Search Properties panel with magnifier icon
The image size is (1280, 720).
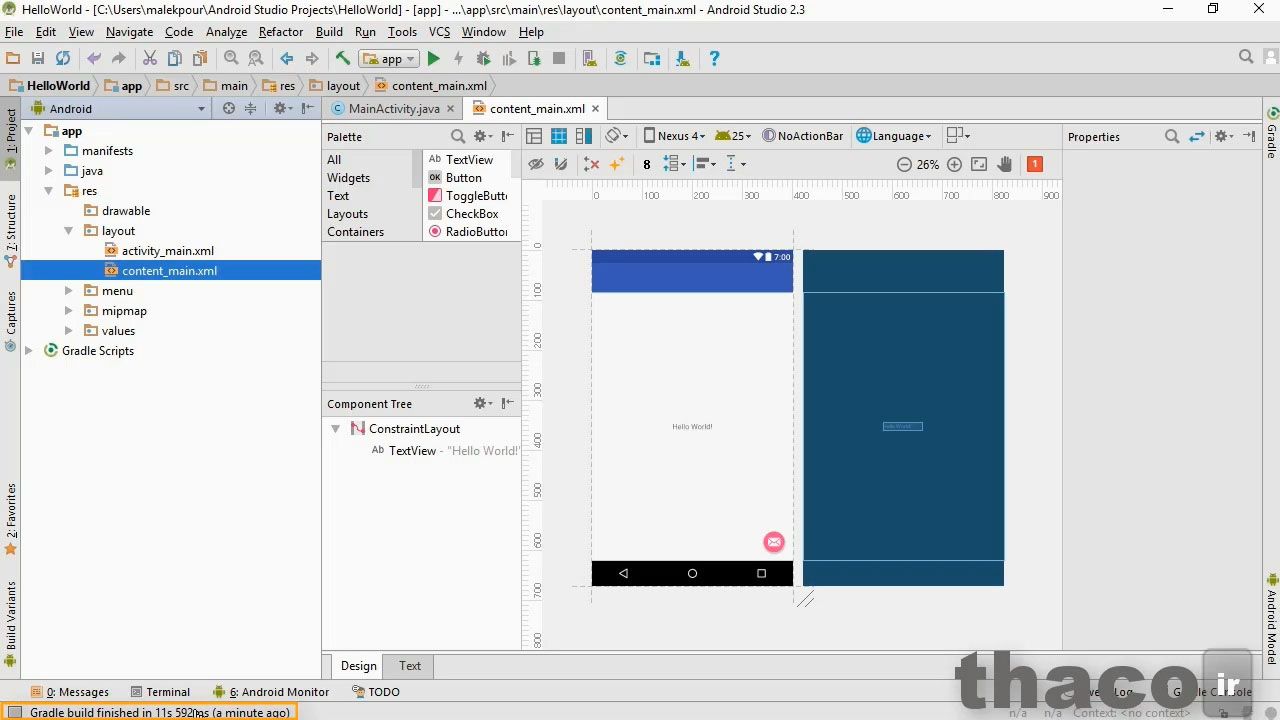tap(1172, 137)
